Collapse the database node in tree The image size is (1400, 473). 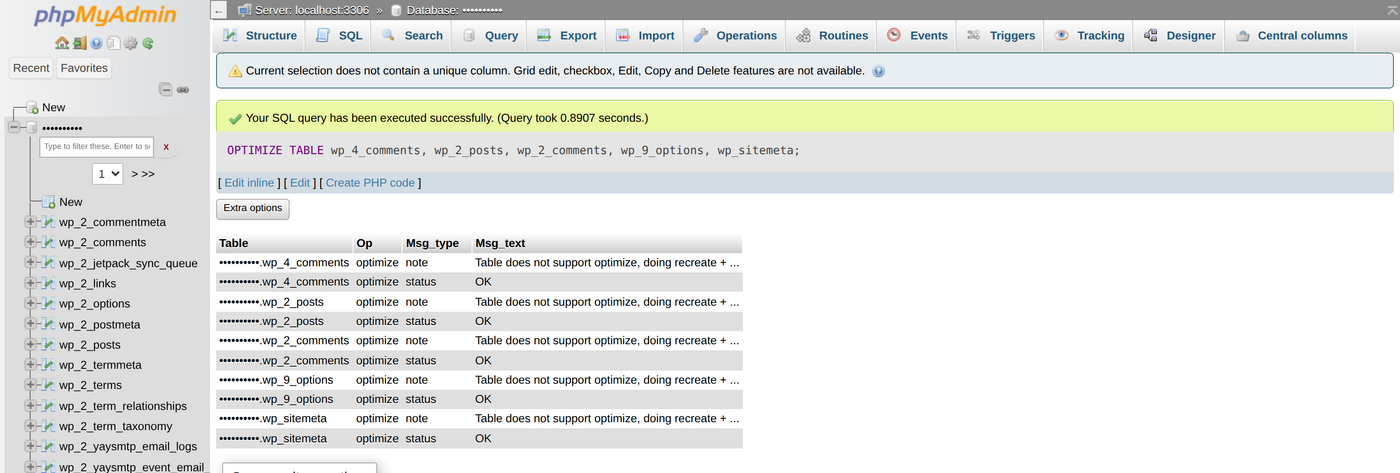(14, 127)
